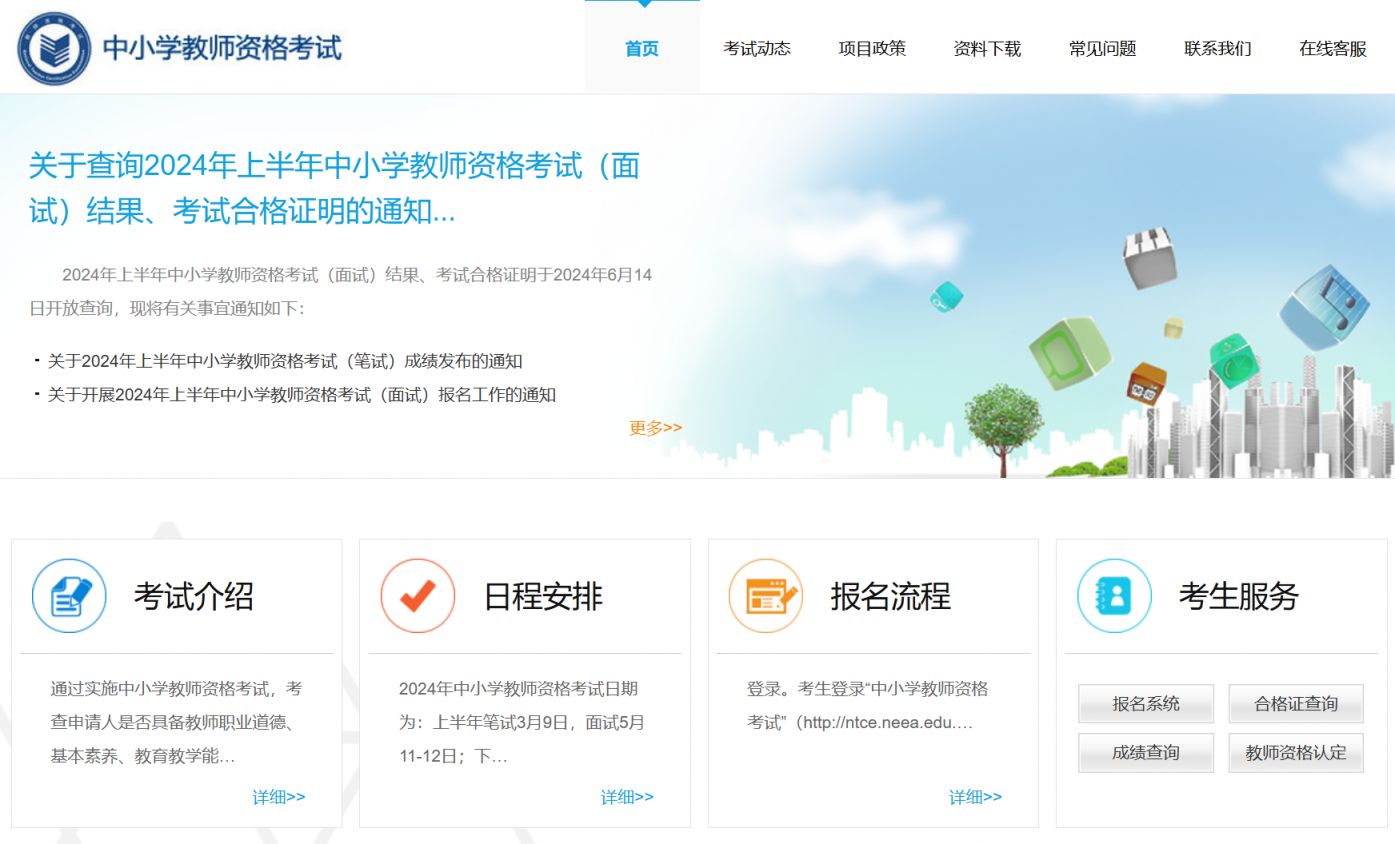Click the 报名流程 card heading
Screen dimensions: 1395x844
[x=890, y=596]
